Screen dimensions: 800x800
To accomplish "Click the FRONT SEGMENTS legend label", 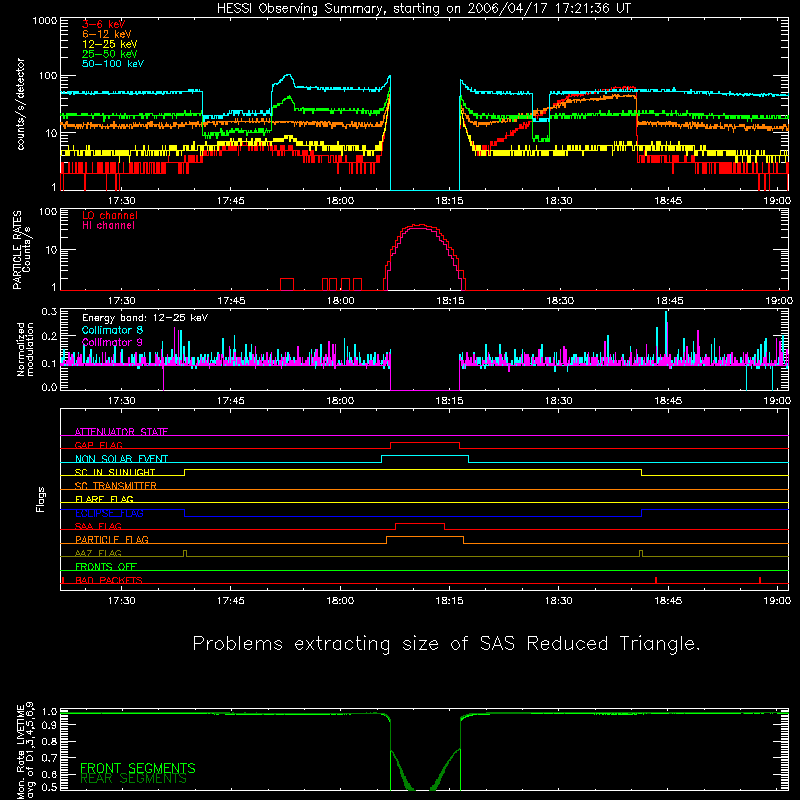I will tap(138, 768).
